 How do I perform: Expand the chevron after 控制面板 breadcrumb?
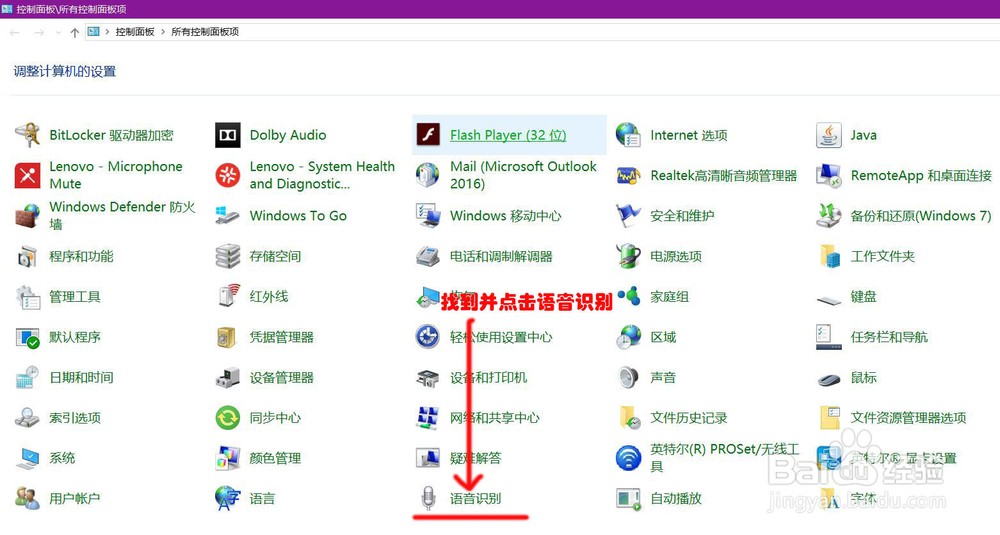tap(163, 32)
